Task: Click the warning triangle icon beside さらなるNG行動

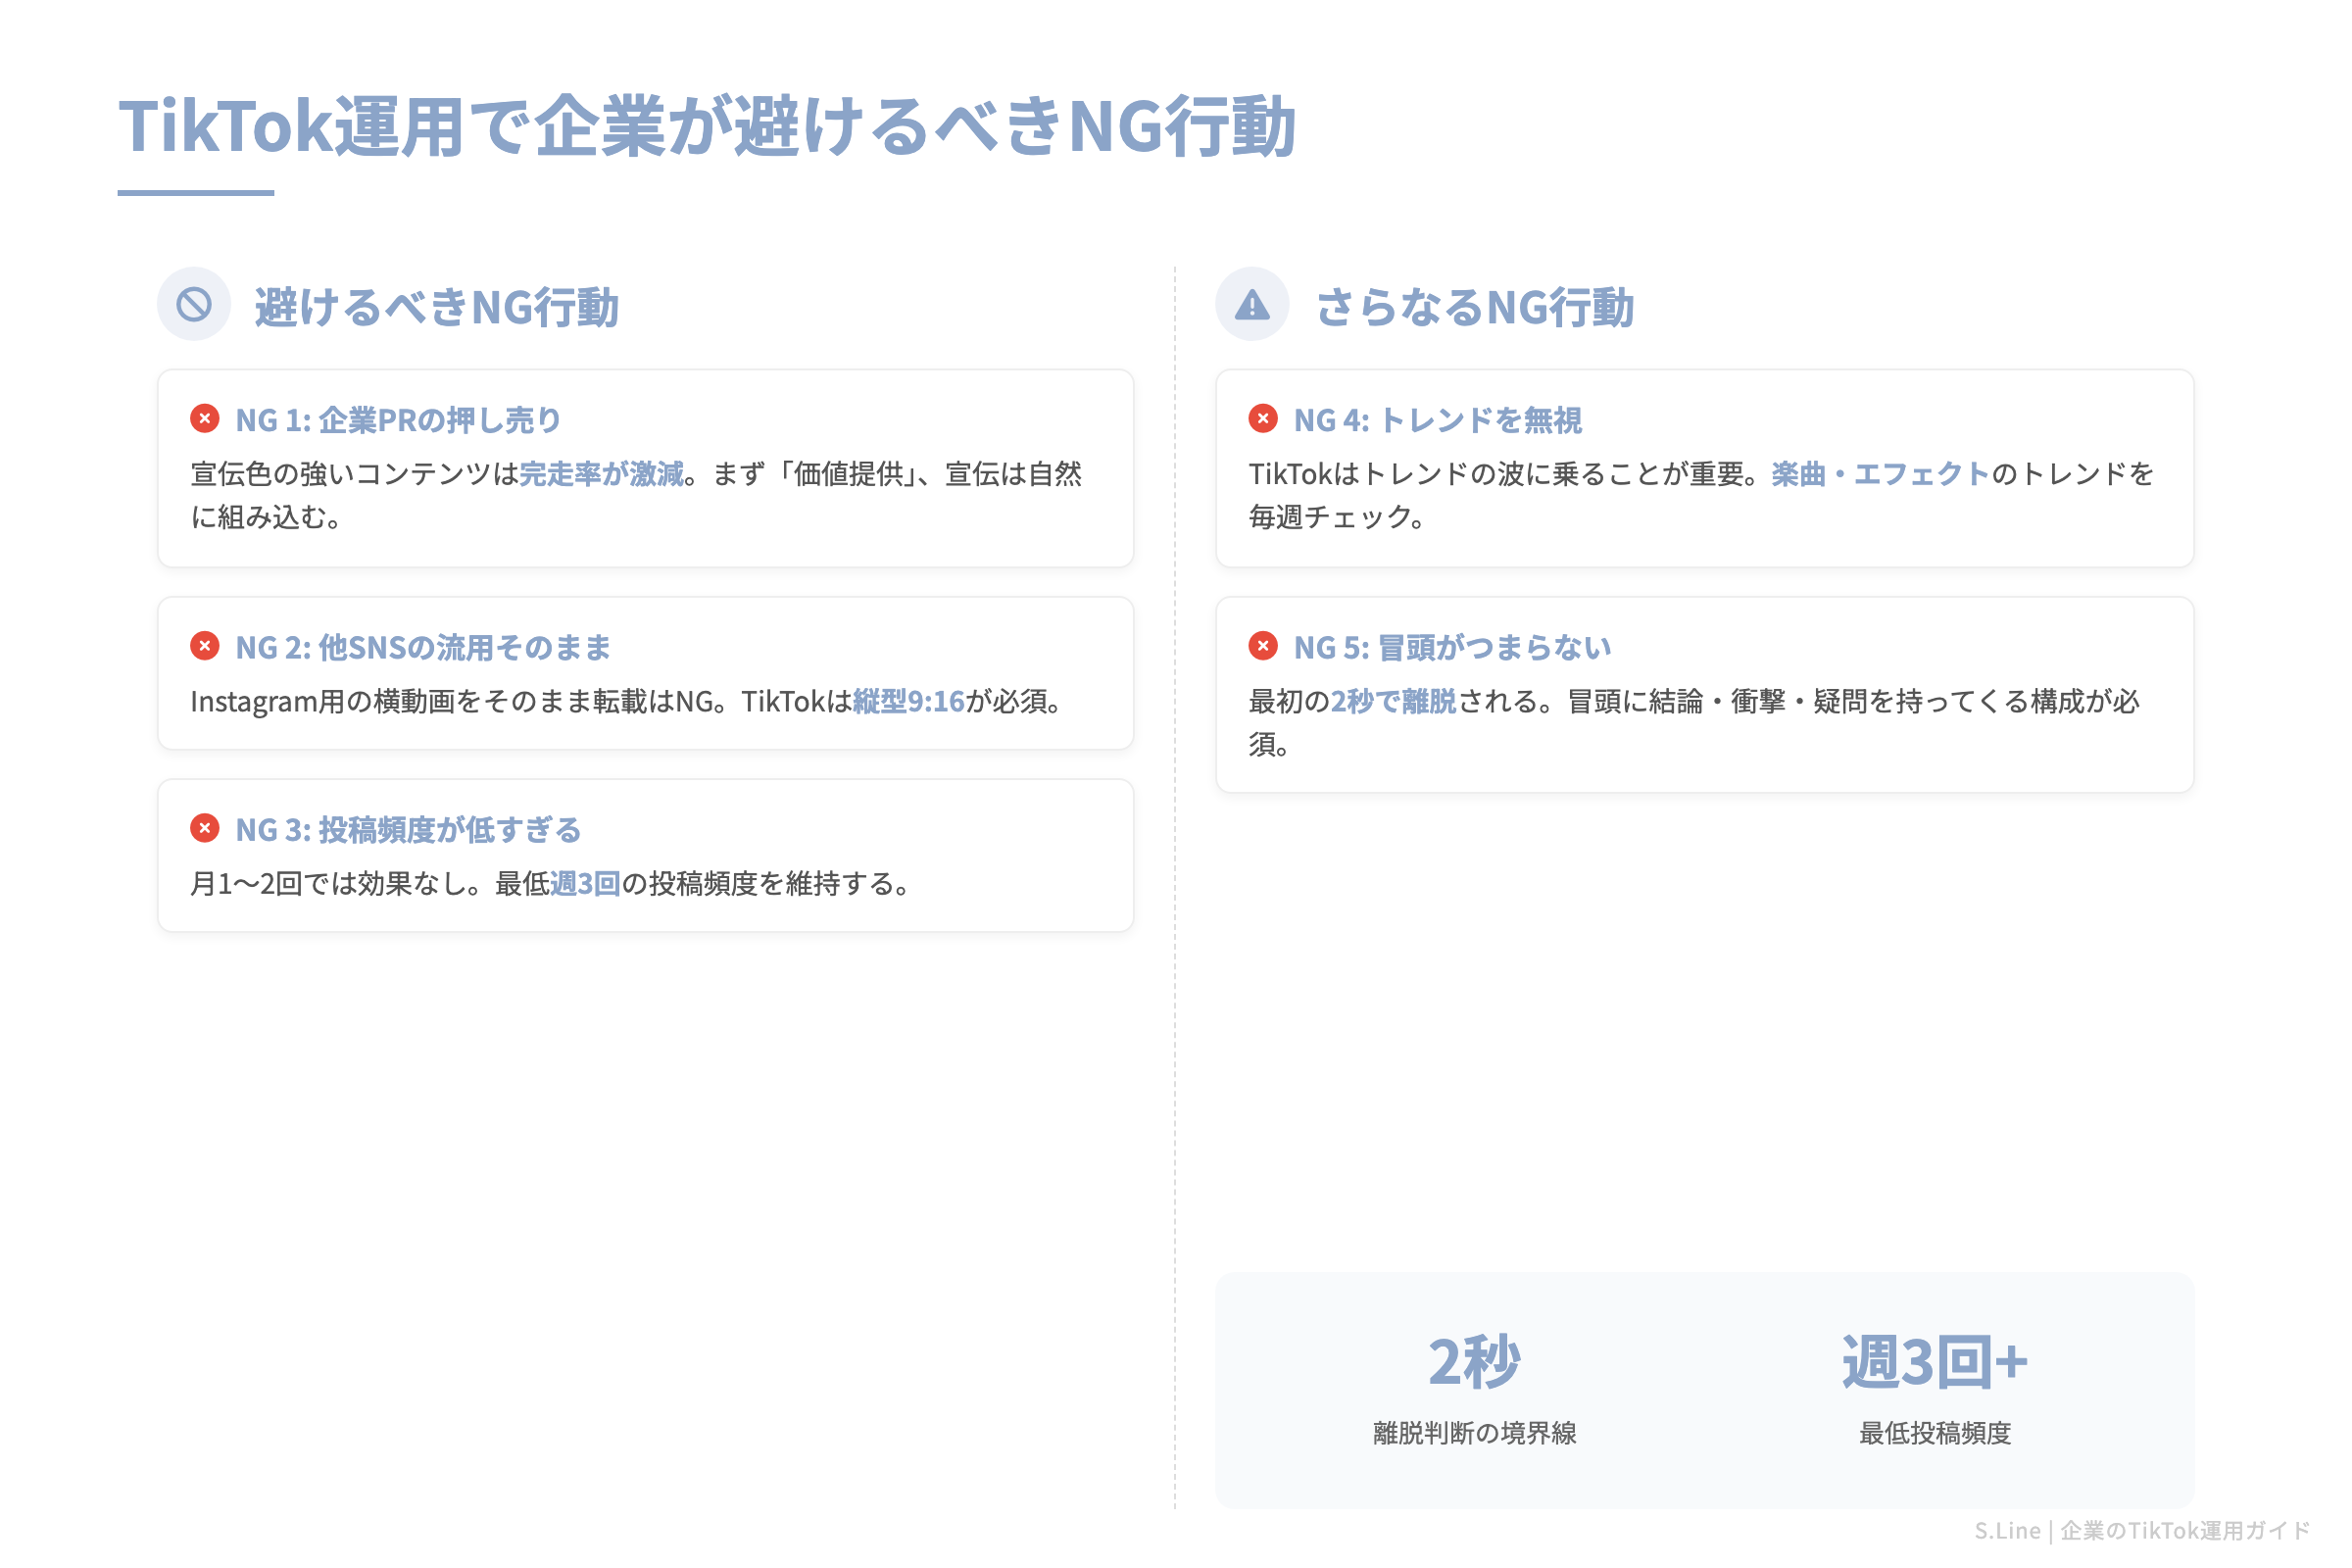Action: tap(1253, 305)
